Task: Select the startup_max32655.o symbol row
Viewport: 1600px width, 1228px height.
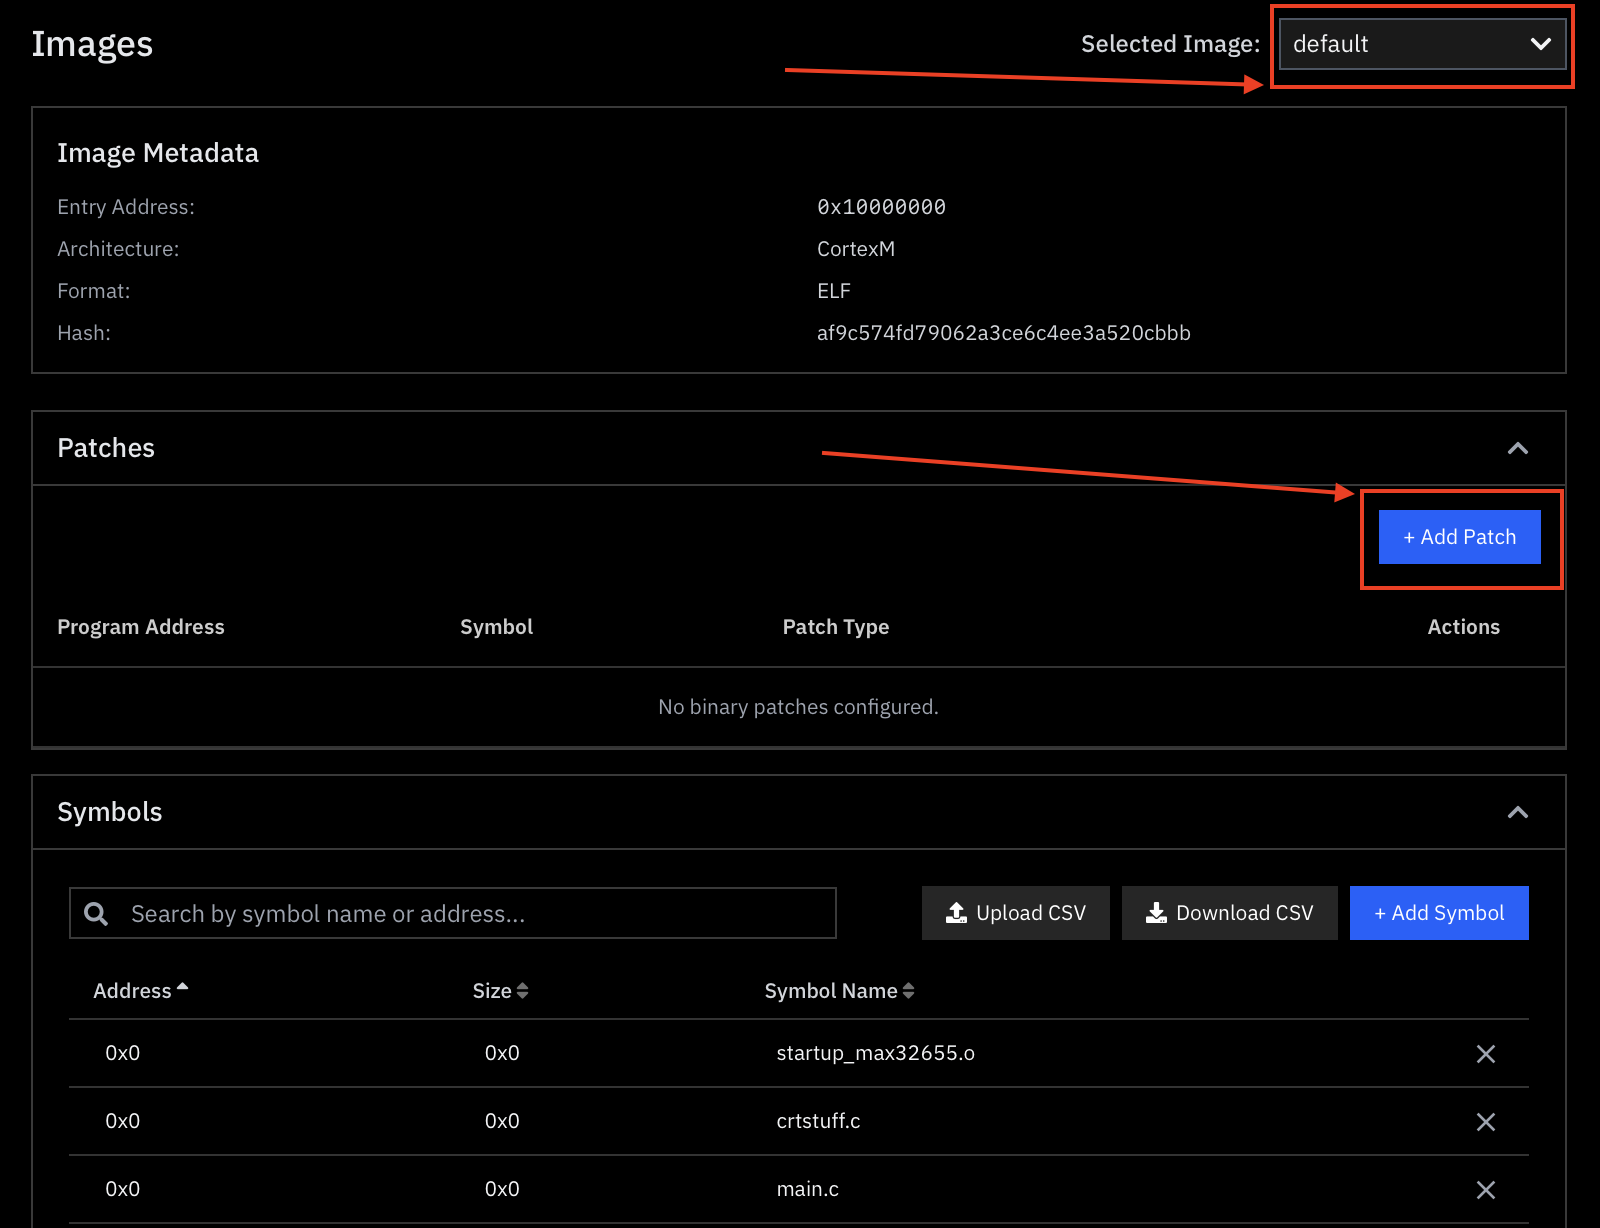Action: [x=875, y=1053]
